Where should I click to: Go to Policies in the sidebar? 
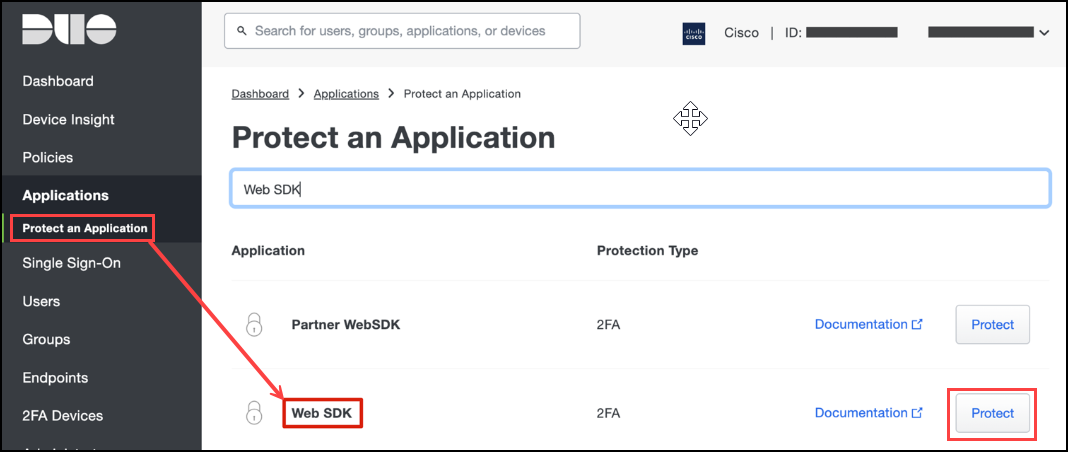point(48,157)
